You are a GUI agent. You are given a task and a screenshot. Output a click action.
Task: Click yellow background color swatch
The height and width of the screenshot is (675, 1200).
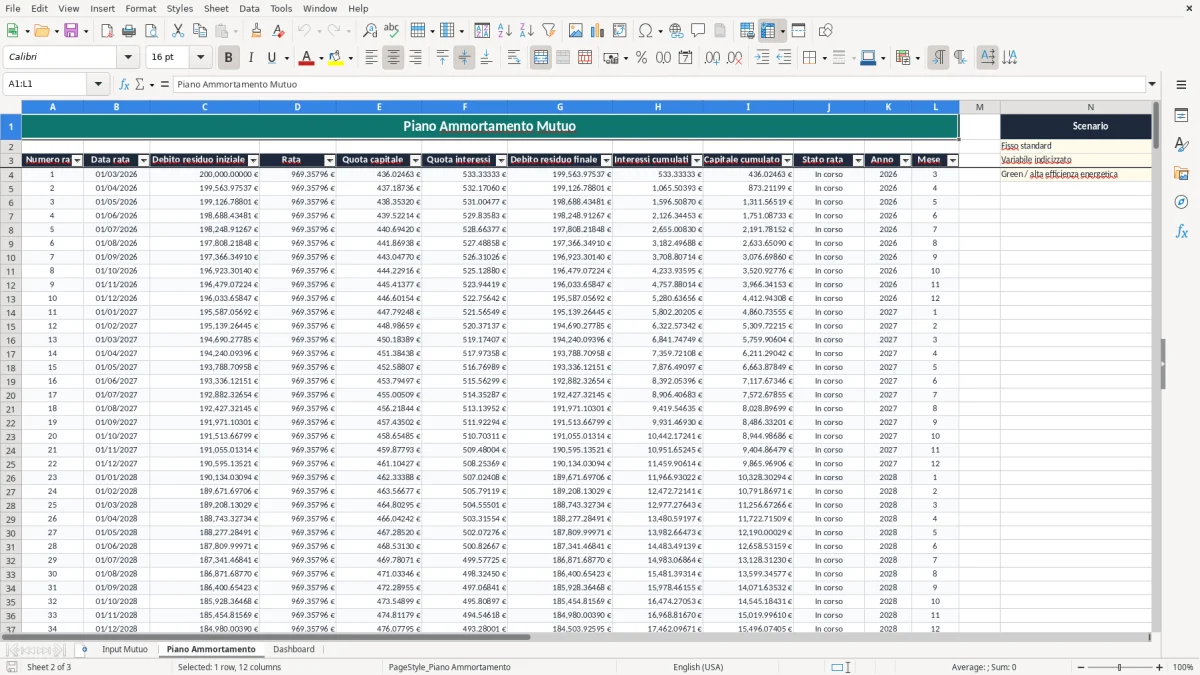pyautogui.click(x=336, y=58)
